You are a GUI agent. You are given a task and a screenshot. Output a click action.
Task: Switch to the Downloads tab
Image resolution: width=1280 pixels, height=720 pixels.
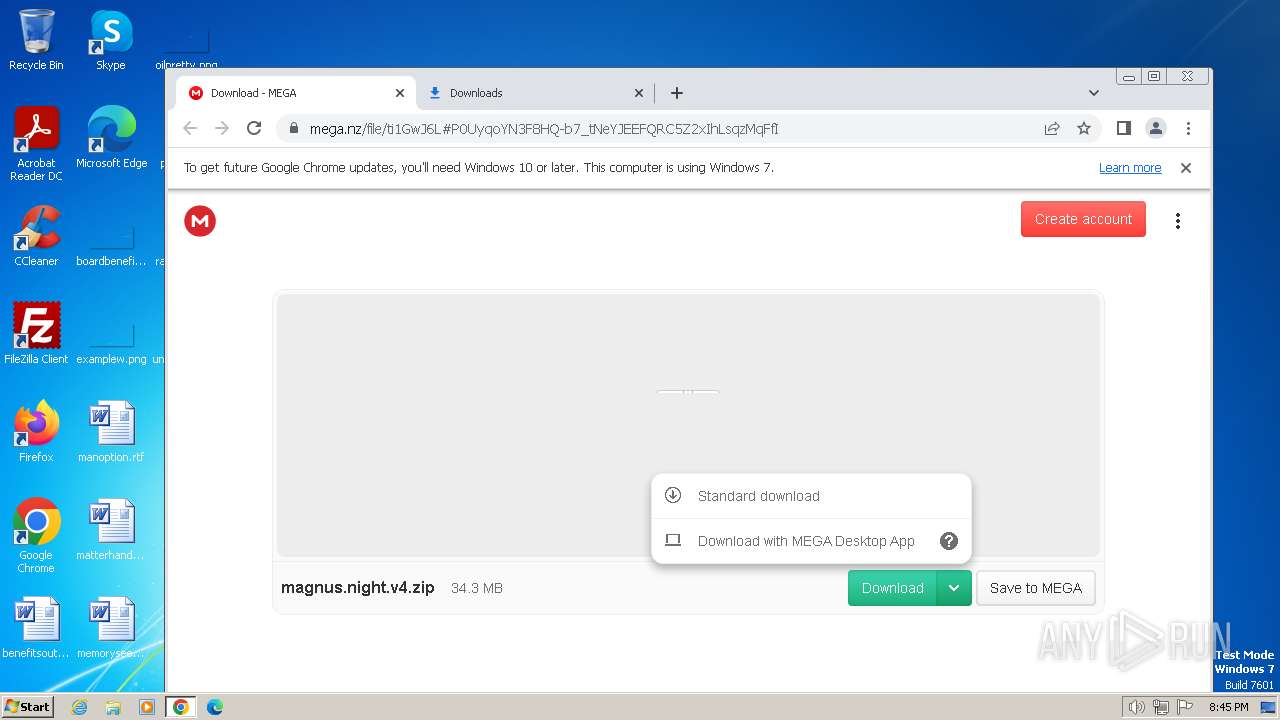point(535,93)
